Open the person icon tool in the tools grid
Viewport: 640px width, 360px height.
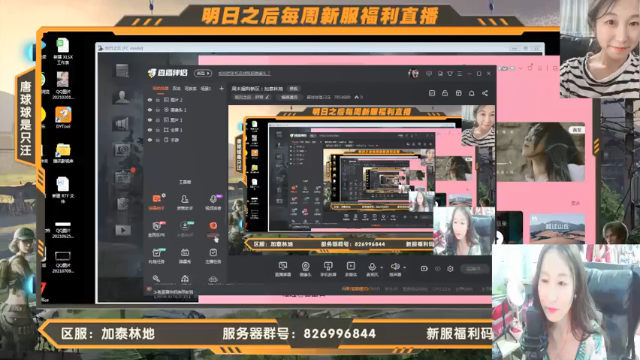point(184,202)
